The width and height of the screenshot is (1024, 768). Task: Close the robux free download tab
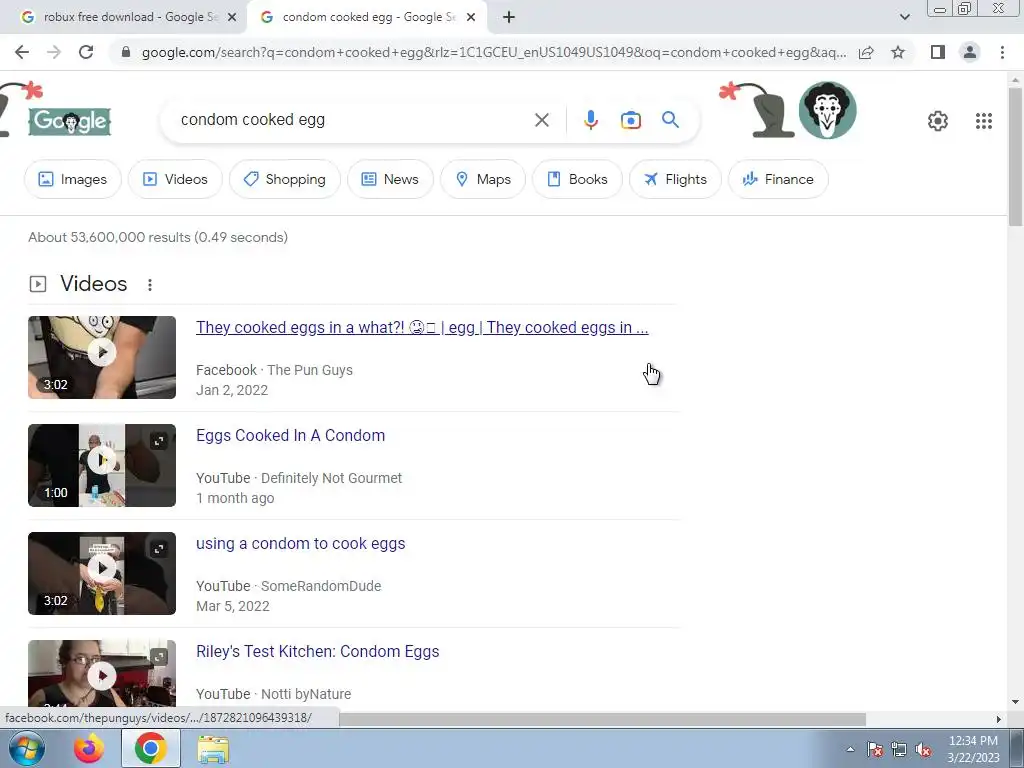coord(232,18)
